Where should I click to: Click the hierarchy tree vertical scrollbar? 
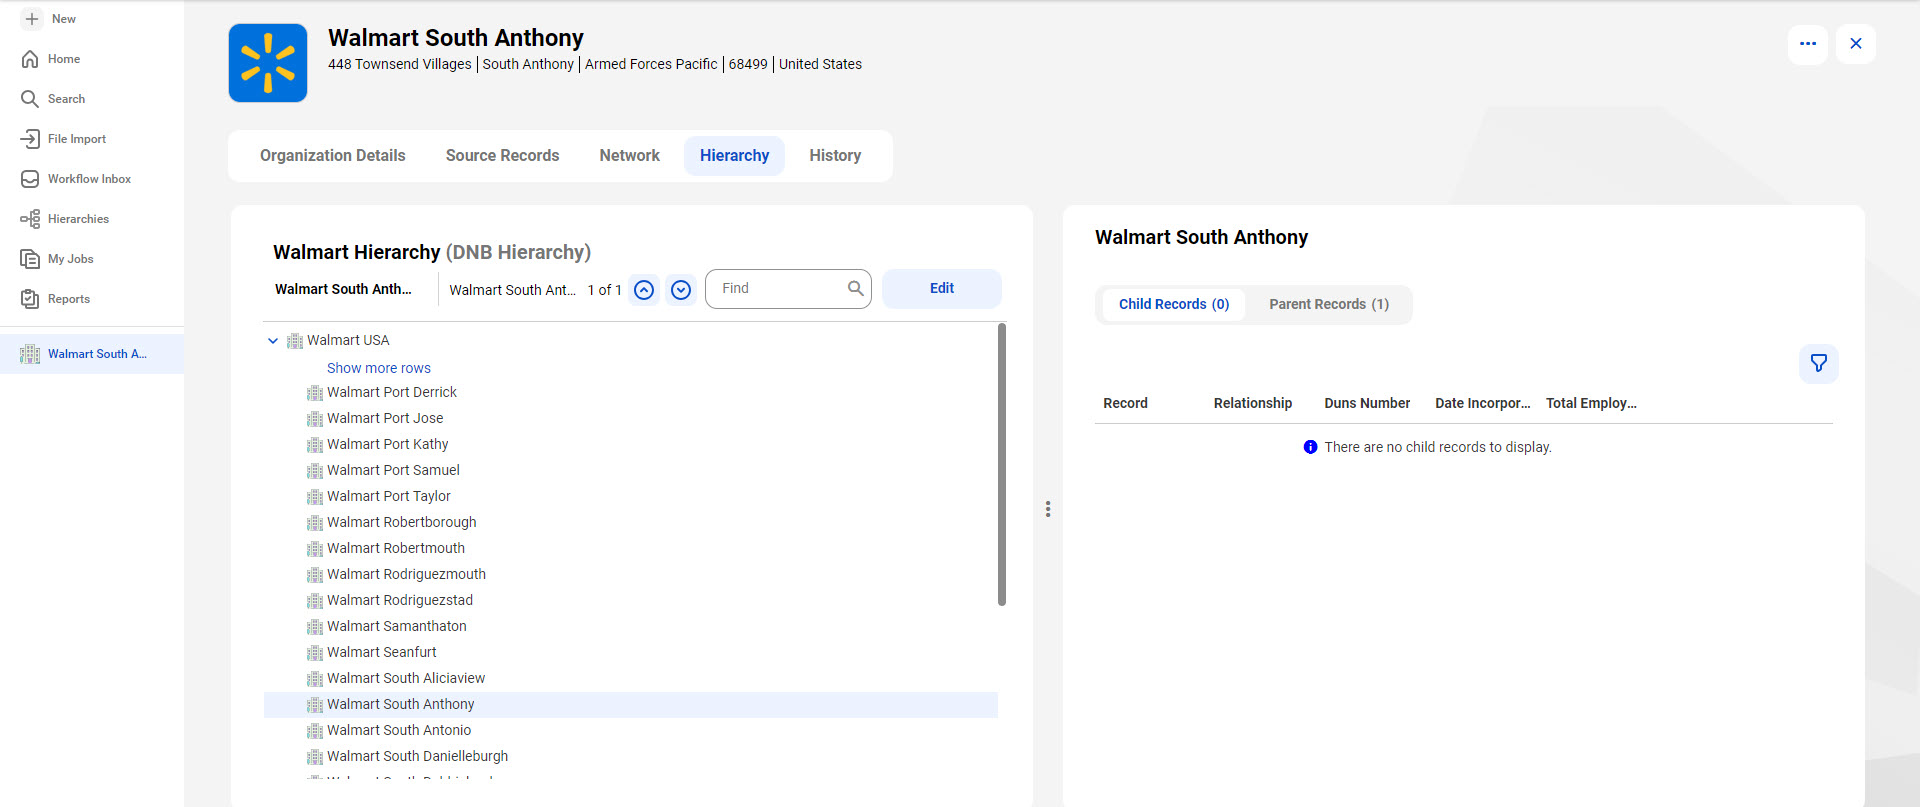(1002, 464)
